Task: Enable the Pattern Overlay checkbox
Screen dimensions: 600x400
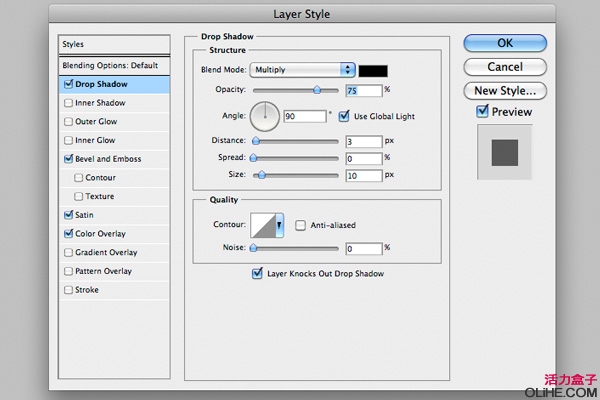Action: click(68, 271)
